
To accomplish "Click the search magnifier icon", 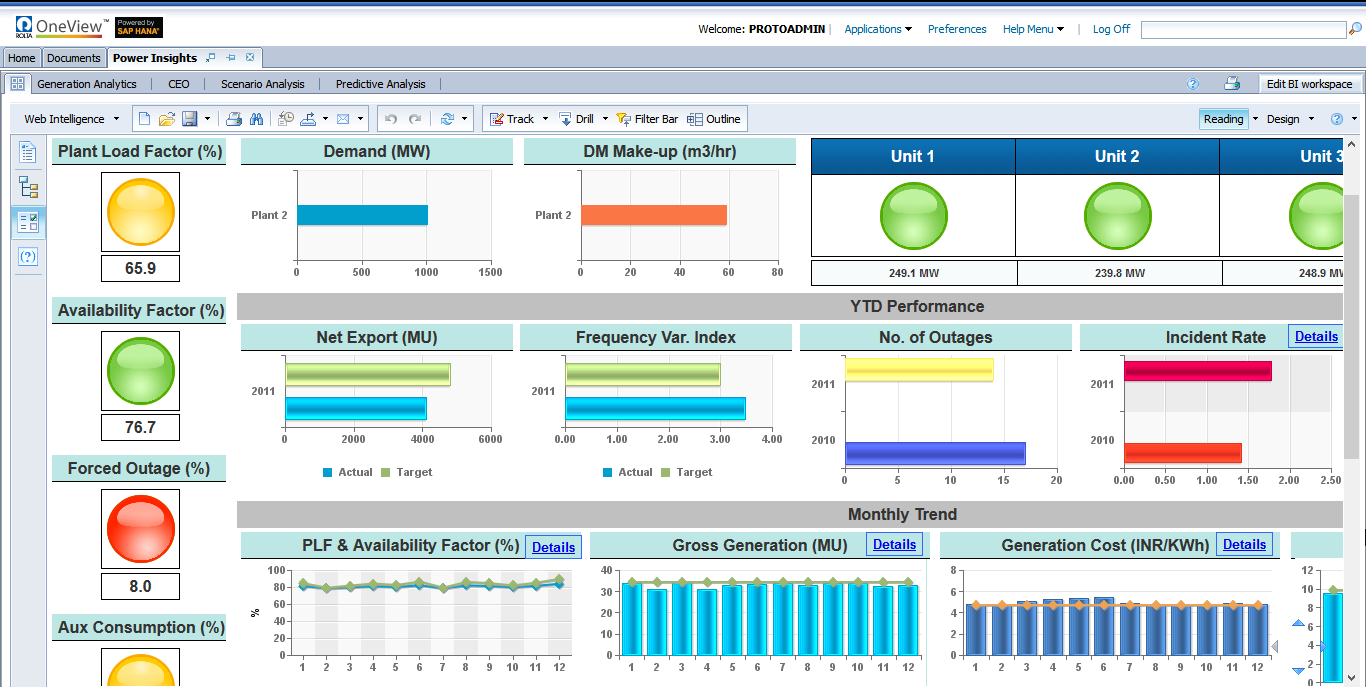I will pyautogui.click(x=1354, y=30).
